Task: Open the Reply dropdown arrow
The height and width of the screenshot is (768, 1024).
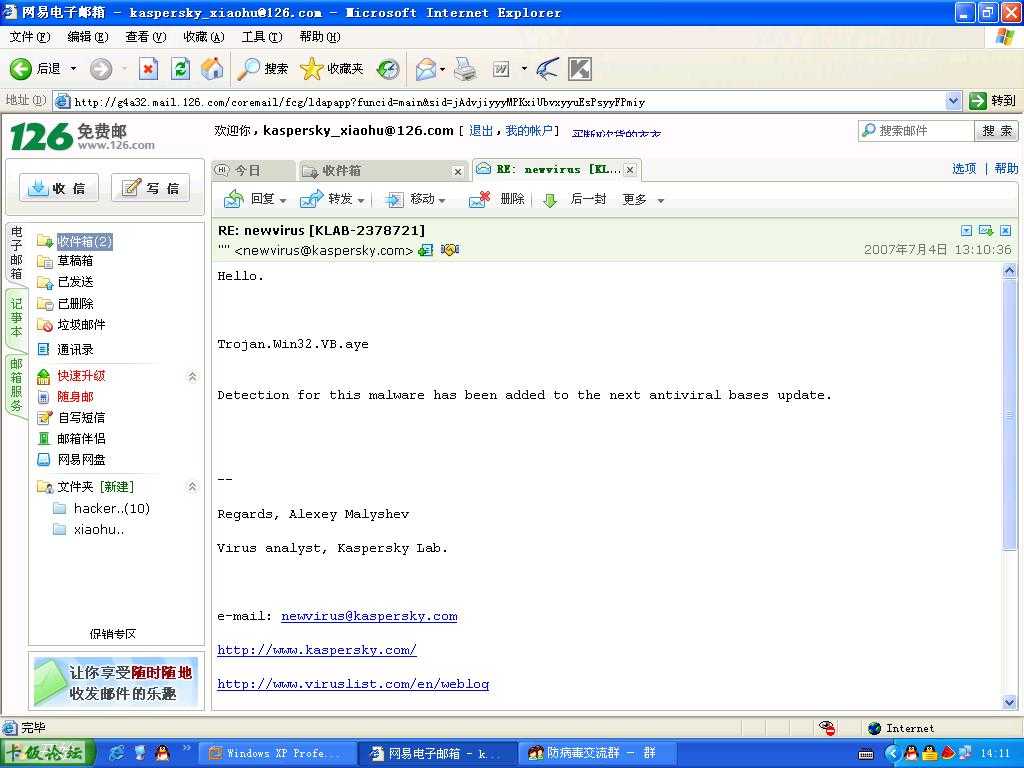Action: tap(283, 200)
